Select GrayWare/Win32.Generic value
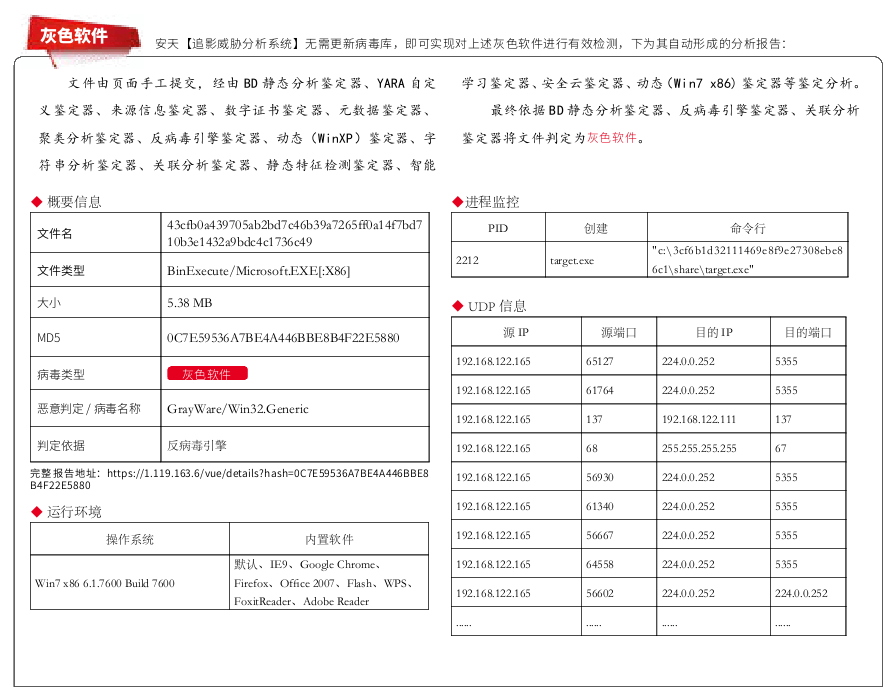The image size is (887, 693). pos(238,409)
